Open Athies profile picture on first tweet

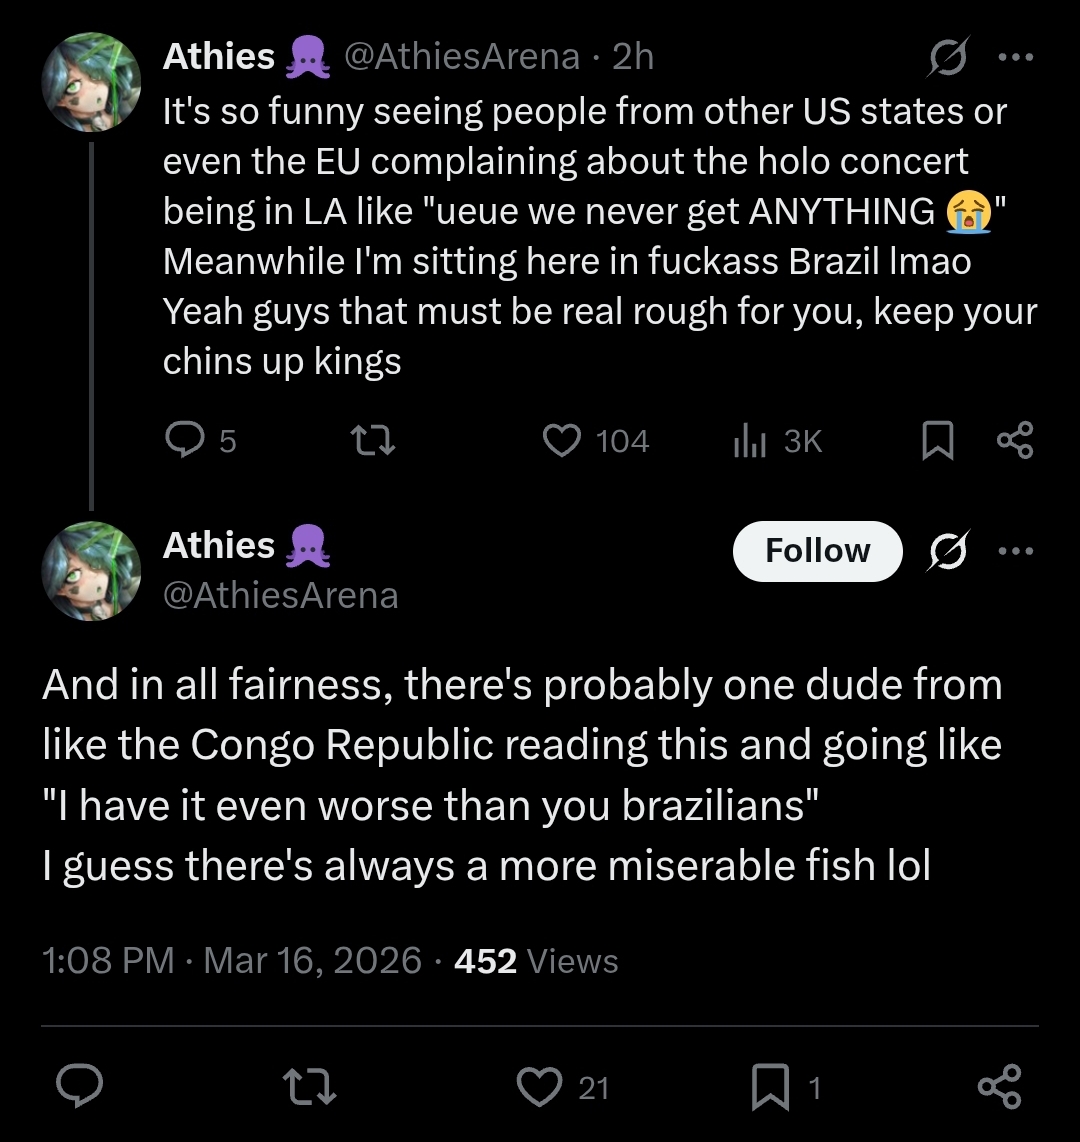pyautogui.click(x=91, y=82)
